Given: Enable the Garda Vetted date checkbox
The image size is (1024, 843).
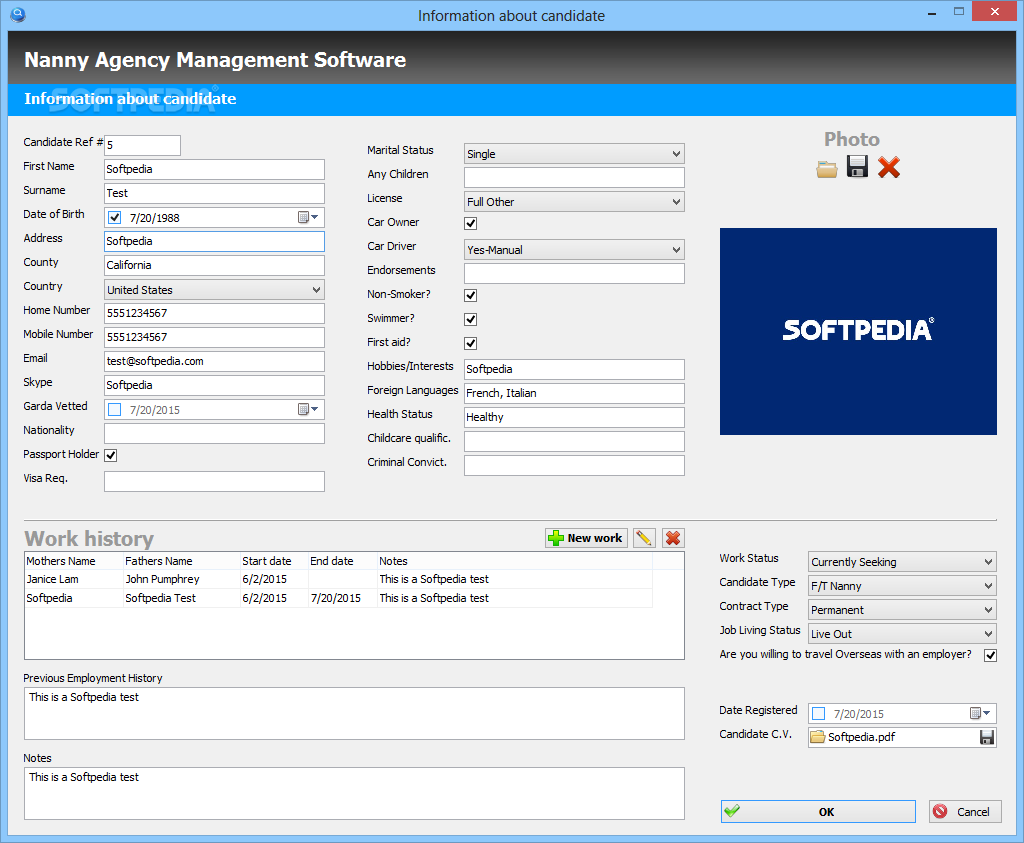Looking at the screenshot, I should coord(115,409).
